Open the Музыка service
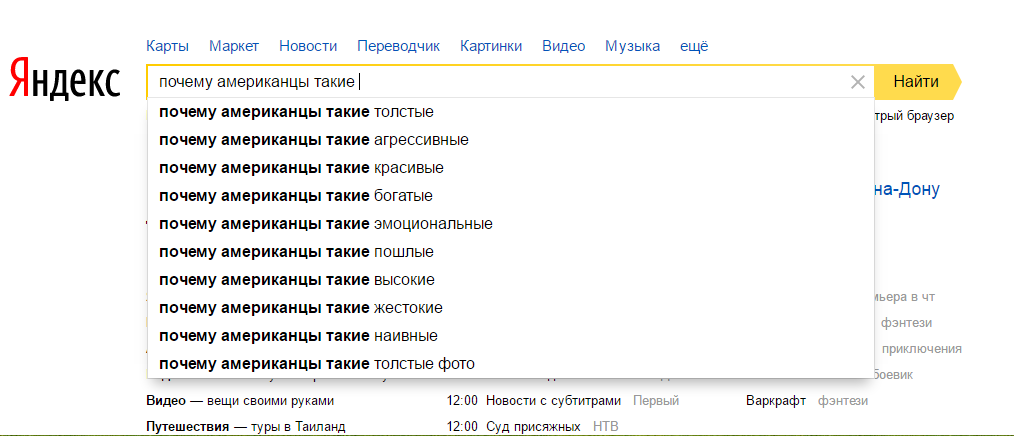The image size is (1014, 436). pyautogui.click(x=632, y=46)
